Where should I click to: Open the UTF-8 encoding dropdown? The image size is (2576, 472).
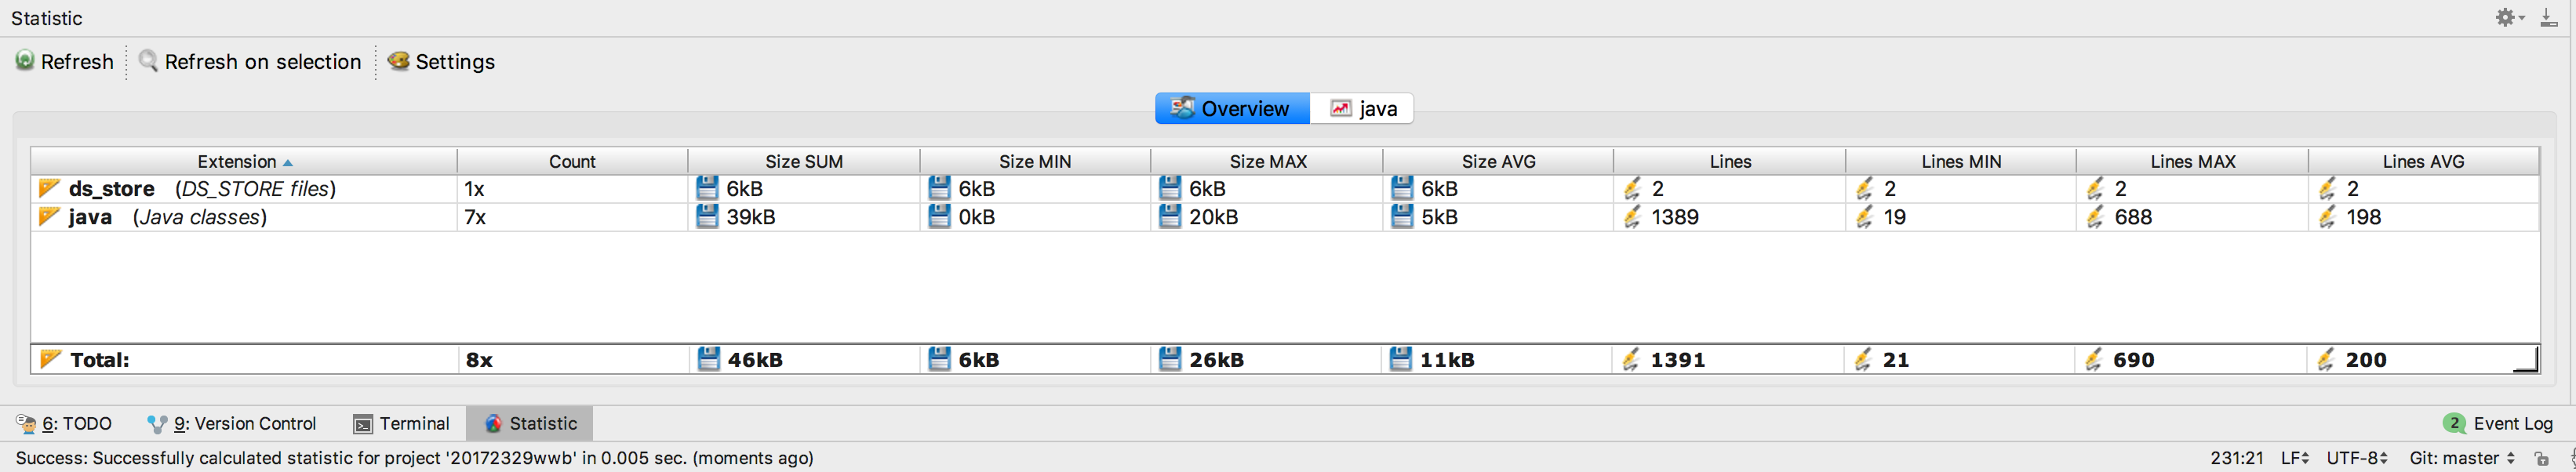pyautogui.click(x=2357, y=458)
